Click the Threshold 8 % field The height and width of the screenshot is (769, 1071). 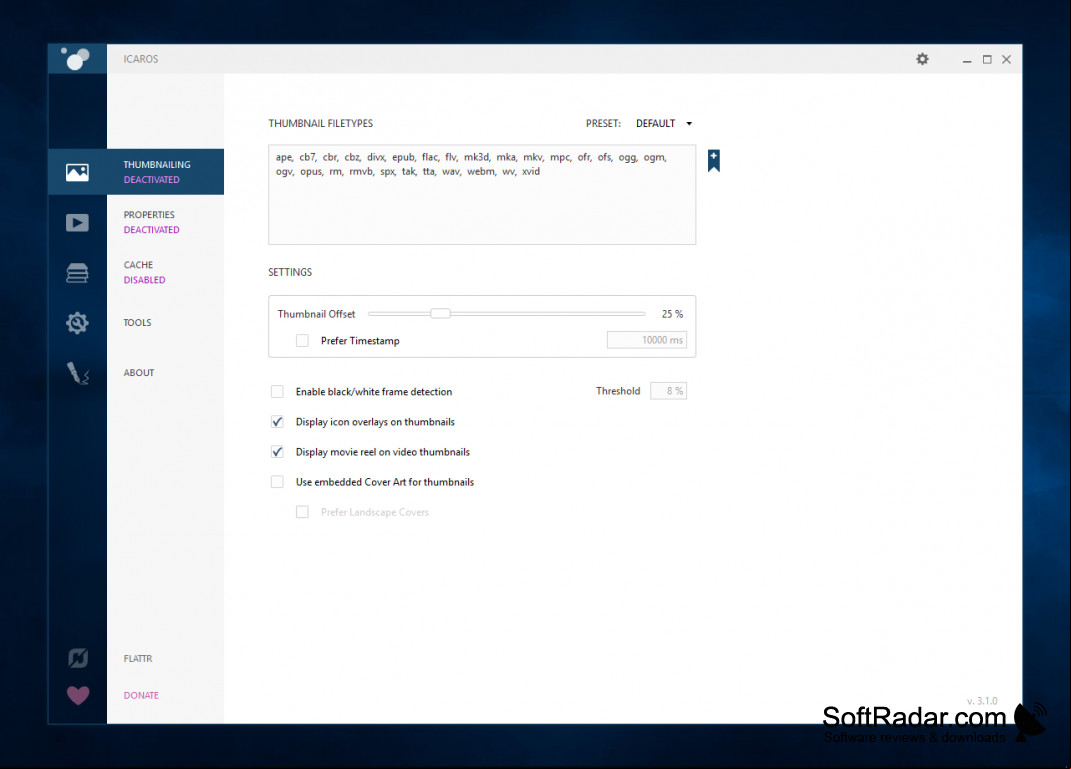coord(668,391)
